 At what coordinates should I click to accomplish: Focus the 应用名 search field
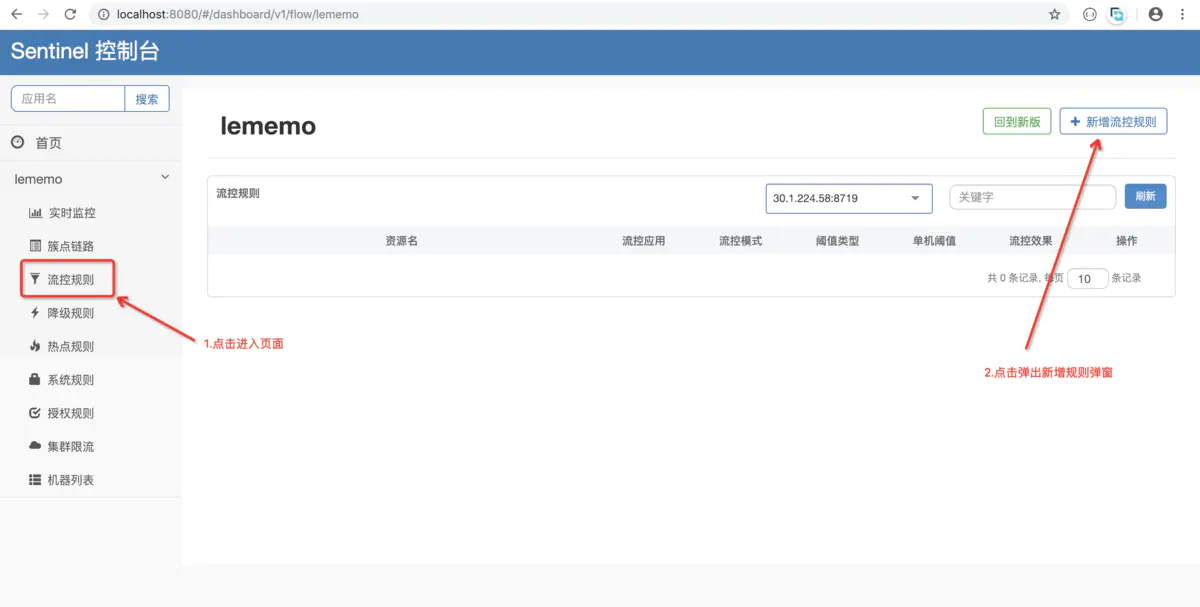[x=68, y=98]
